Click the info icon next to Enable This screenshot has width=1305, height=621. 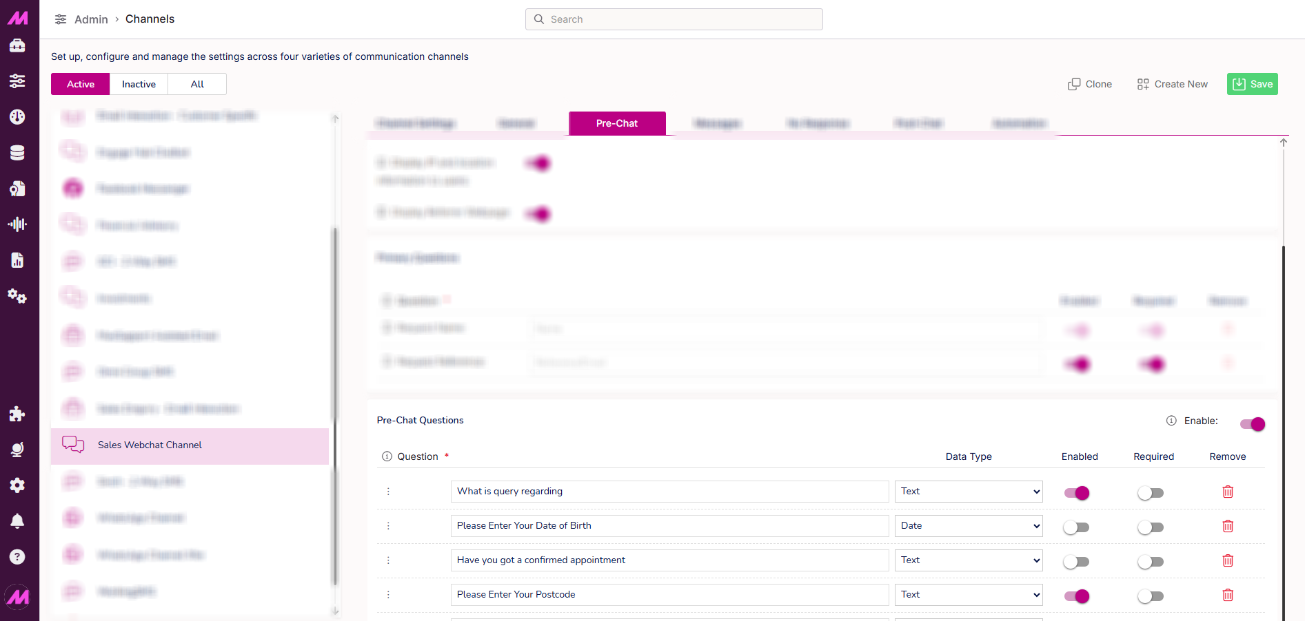pos(1171,421)
